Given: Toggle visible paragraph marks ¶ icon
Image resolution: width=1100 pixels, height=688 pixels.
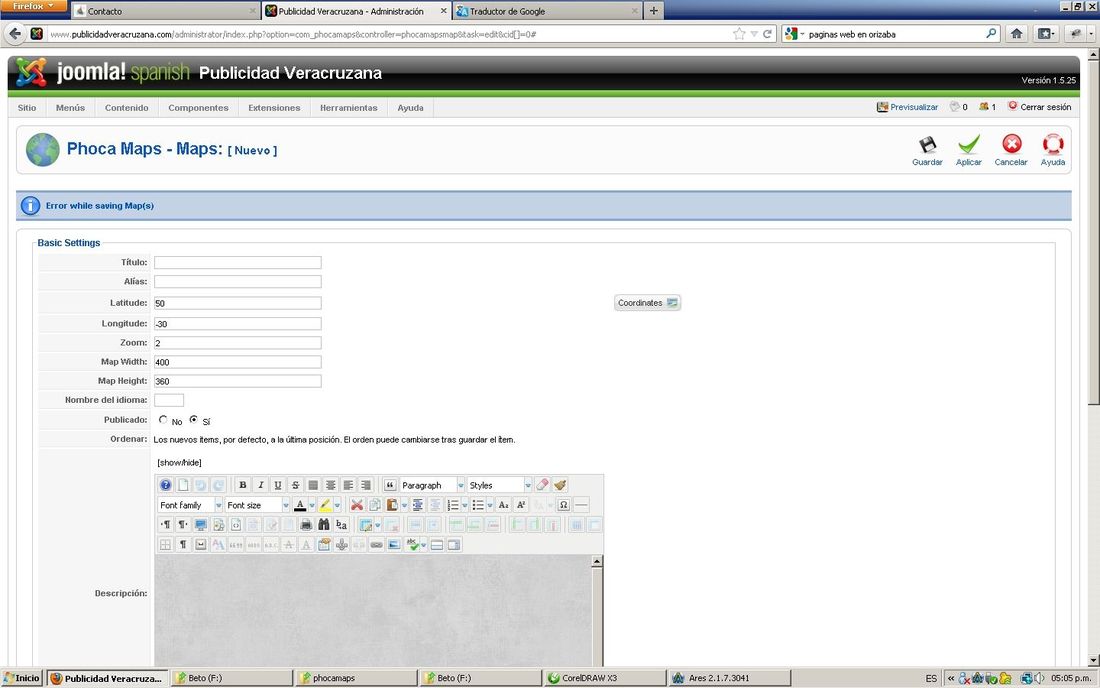Looking at the screenshot, I should pos(183,544).
